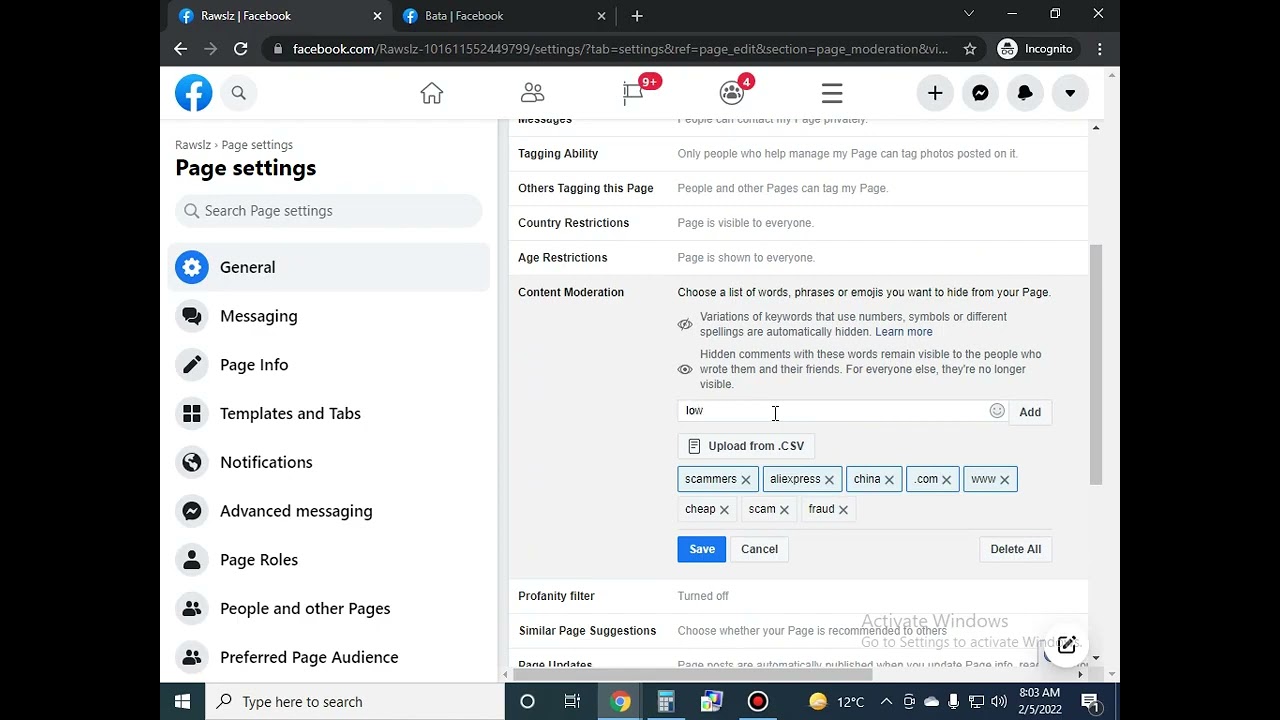The image size is (1280, 720).
Task: Click the Create plus button
Action: (935, 93)
